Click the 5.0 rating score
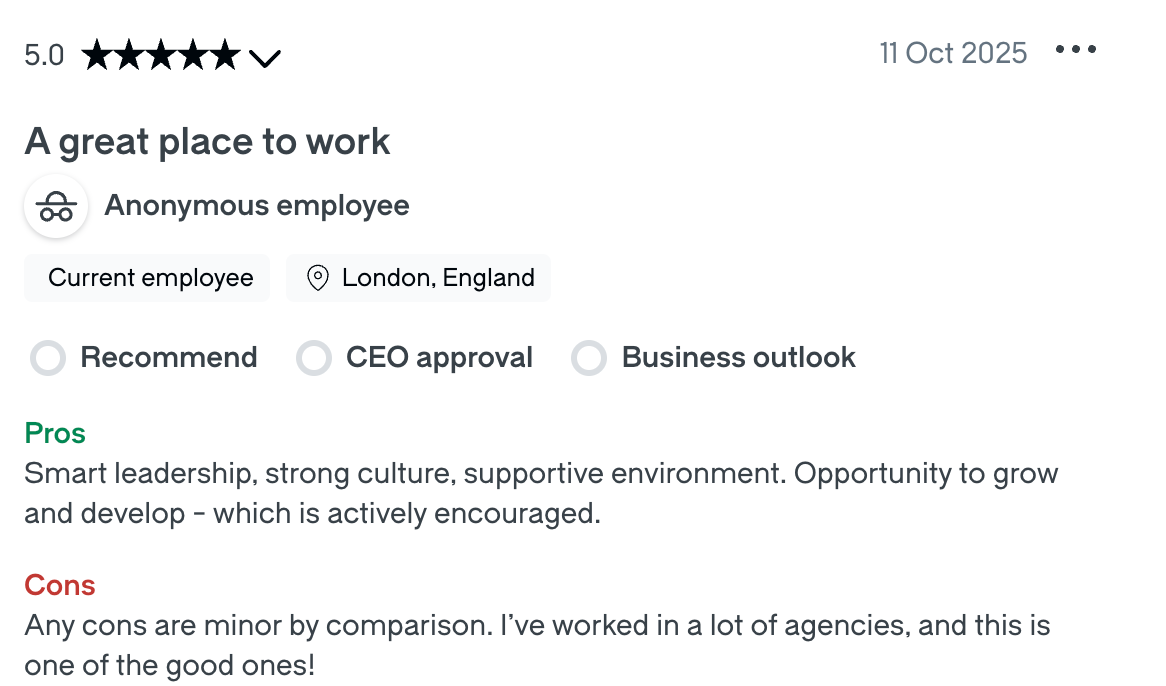1166x686 pixels. click(x=42, y=55)
